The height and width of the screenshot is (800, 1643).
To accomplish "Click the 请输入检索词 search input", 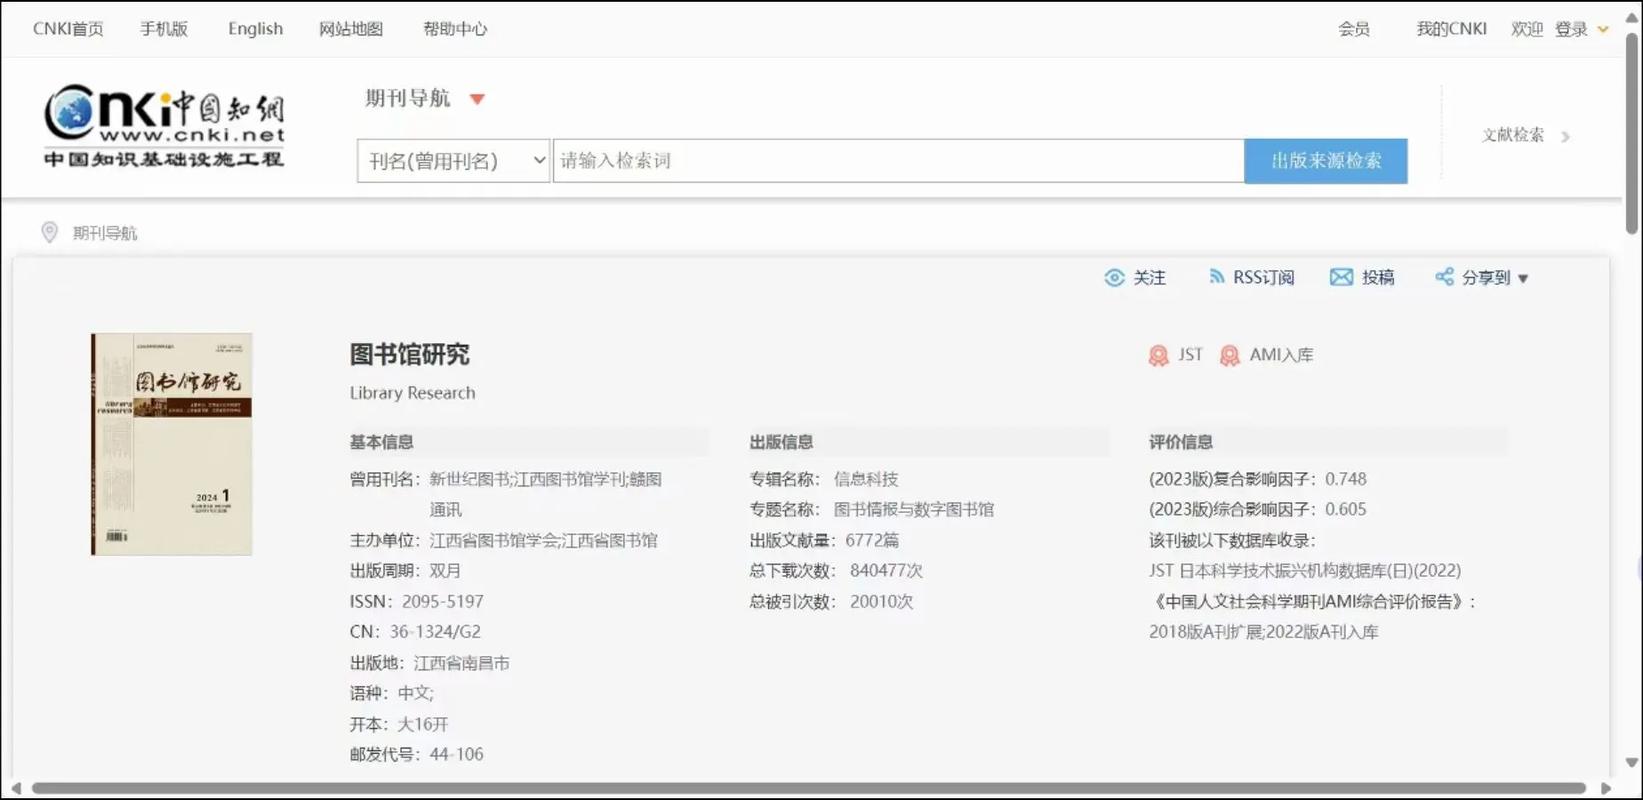I will click(x=898, y=161).
